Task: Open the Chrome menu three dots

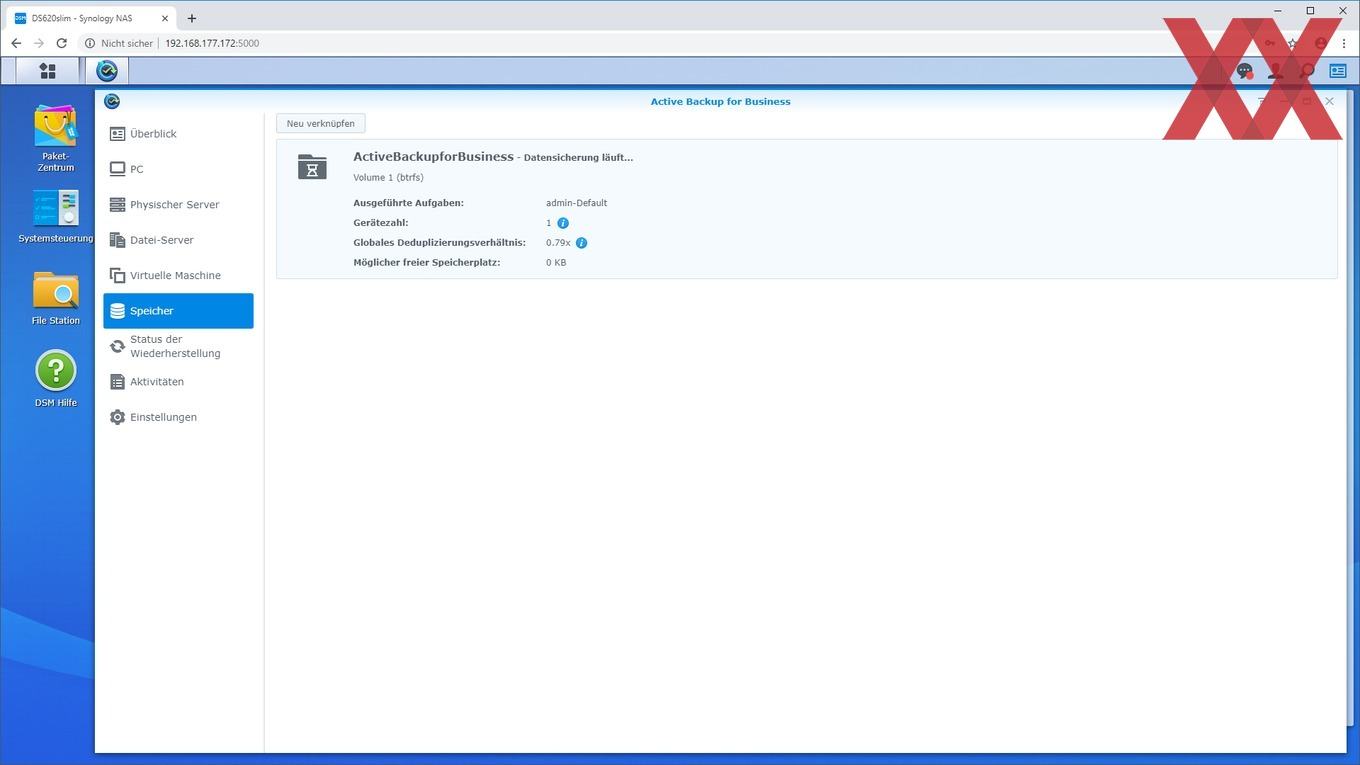Action: [x=1344, y=43]
